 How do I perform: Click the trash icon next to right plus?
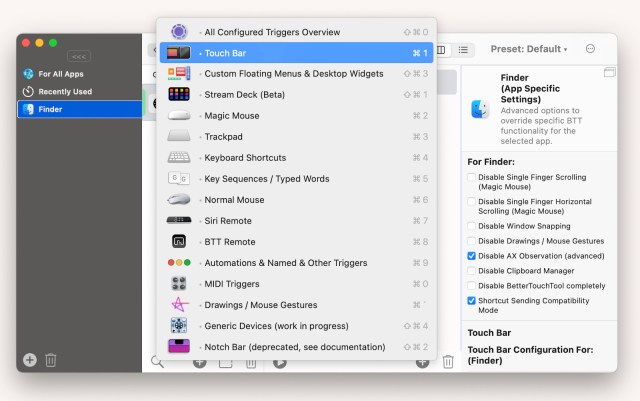[x=448, y=362]
